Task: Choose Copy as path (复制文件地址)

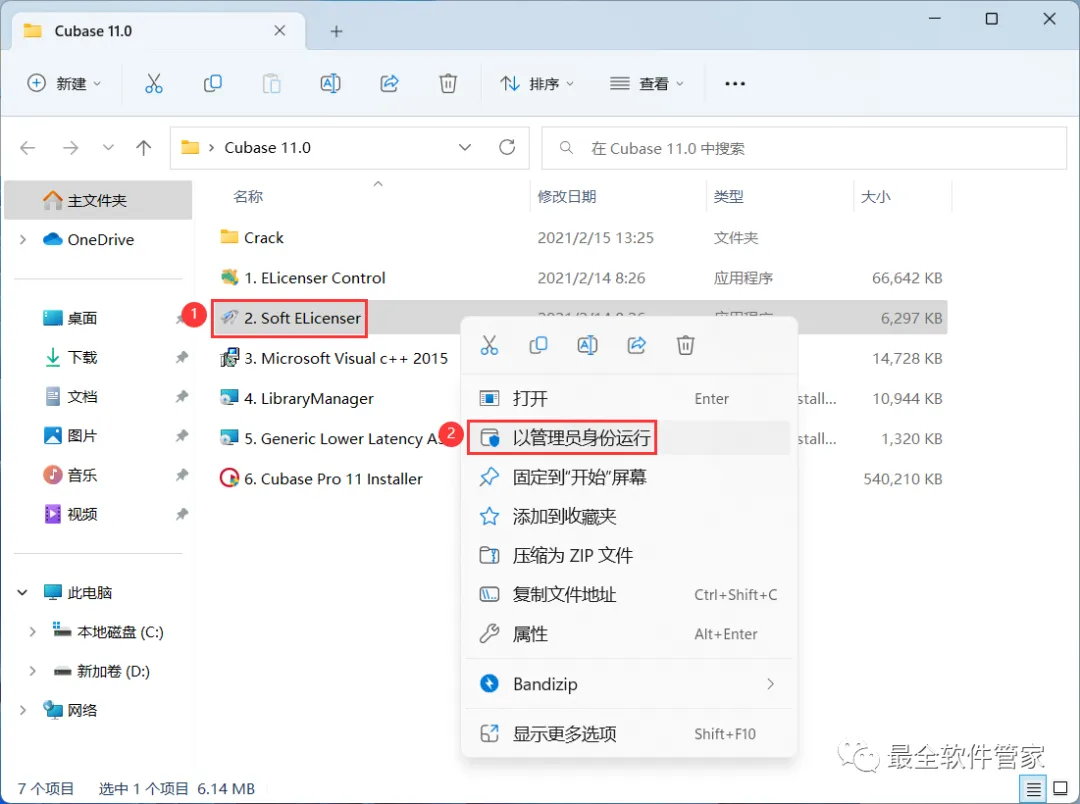Action: coord(628,595)
